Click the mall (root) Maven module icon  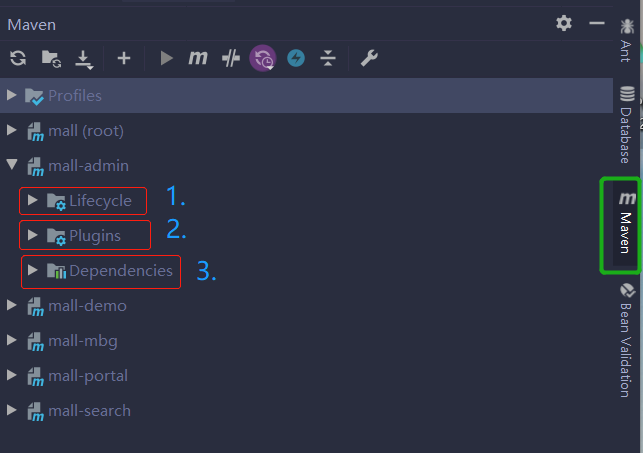(x=36, y=132)
